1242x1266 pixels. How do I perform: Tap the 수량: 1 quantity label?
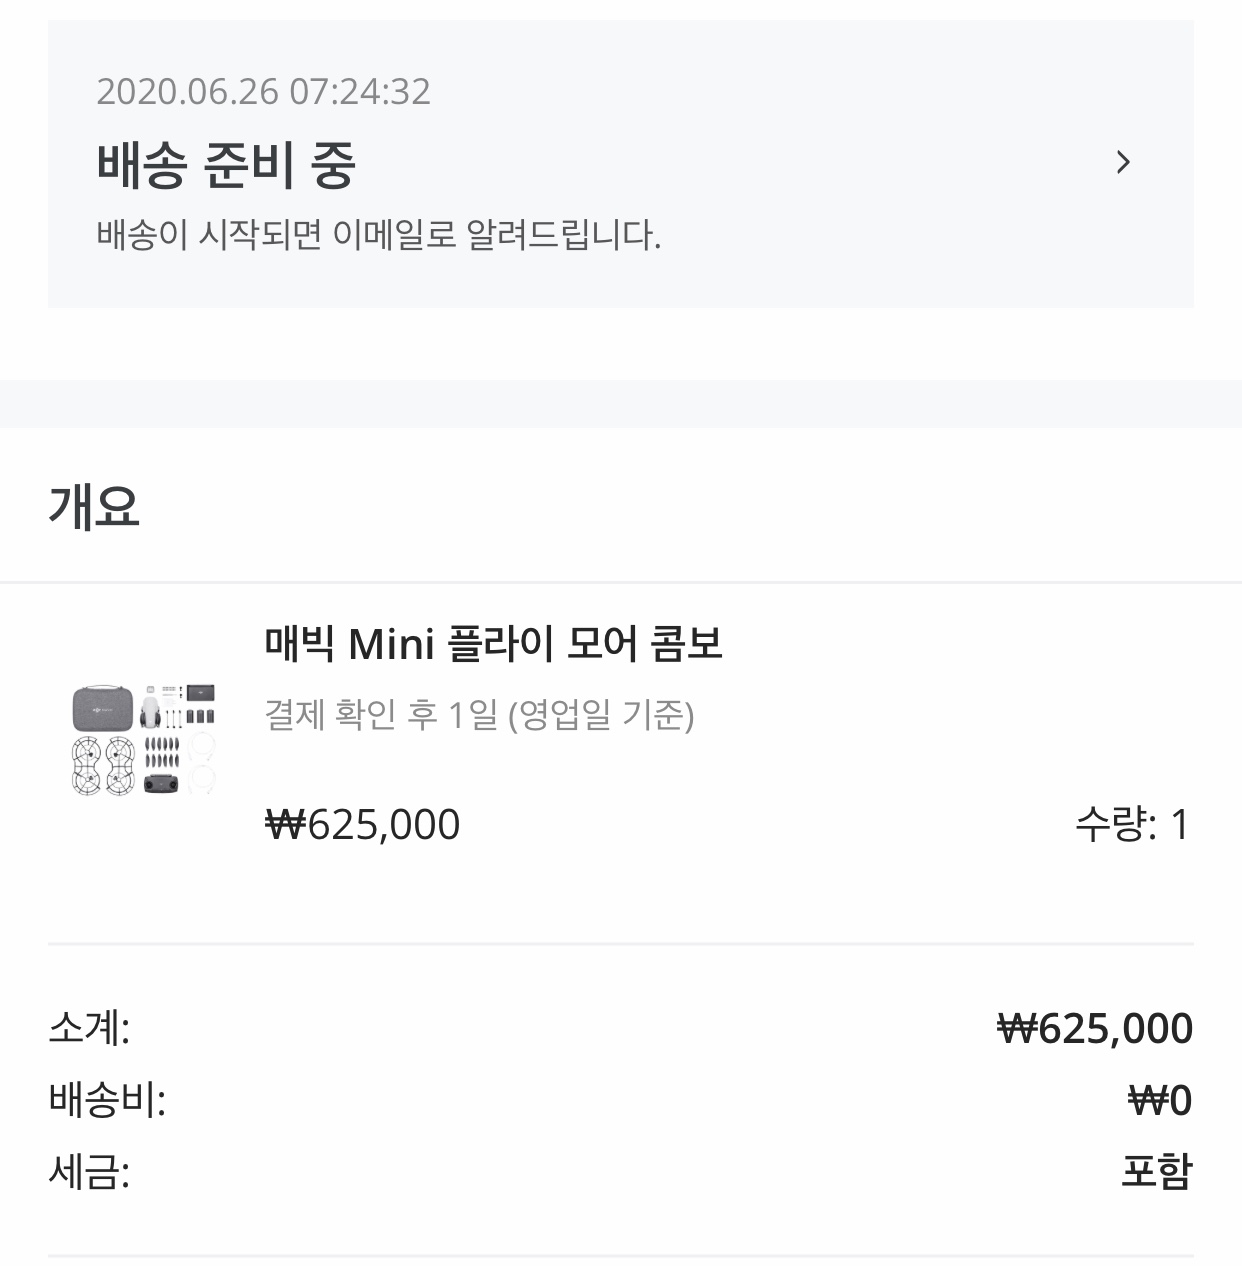click(1131, 825)
